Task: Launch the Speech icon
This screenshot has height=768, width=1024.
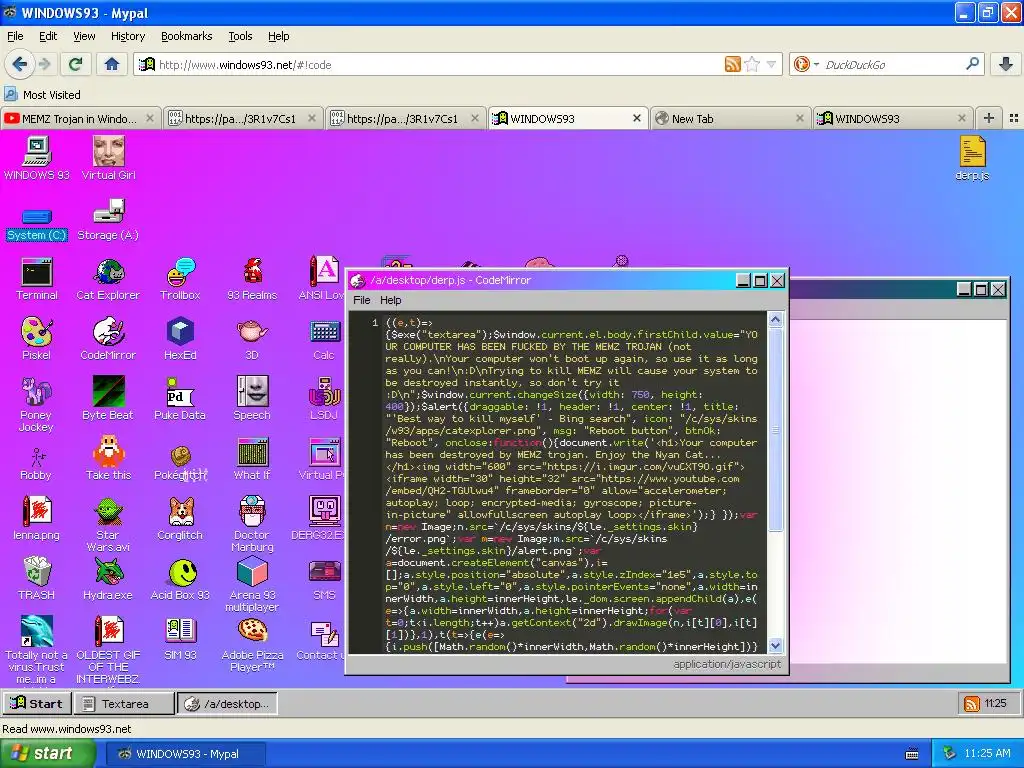Action: point(252,399)
